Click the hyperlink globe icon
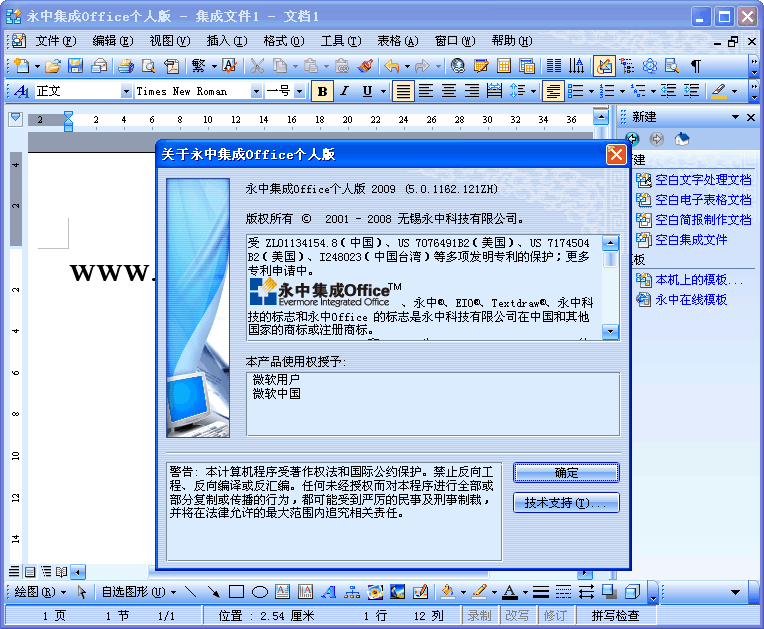Viewport: 764px width, 629px height. tap(458, 65)
